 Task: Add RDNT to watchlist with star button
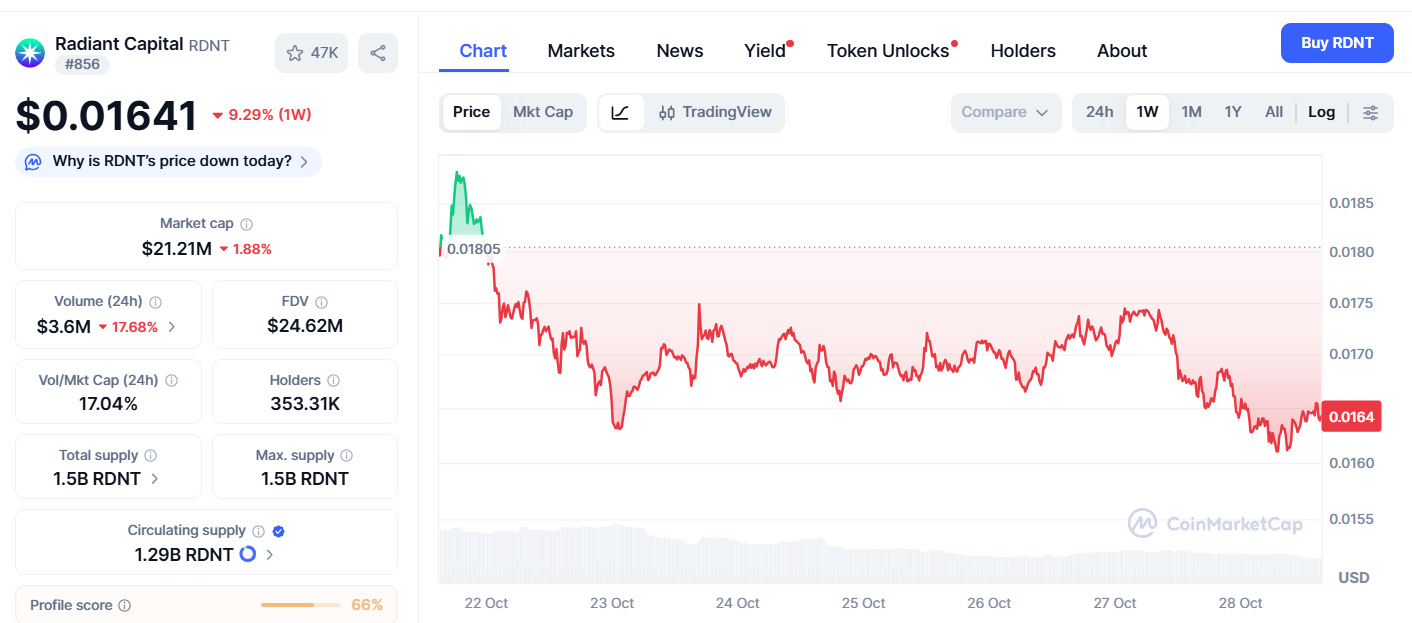[311, 53]
